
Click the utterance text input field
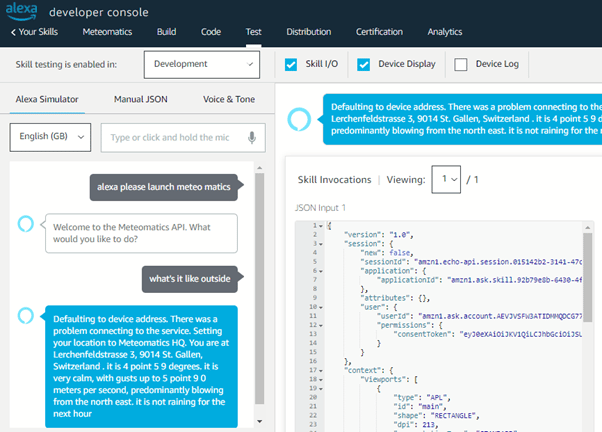click(183, 137)
